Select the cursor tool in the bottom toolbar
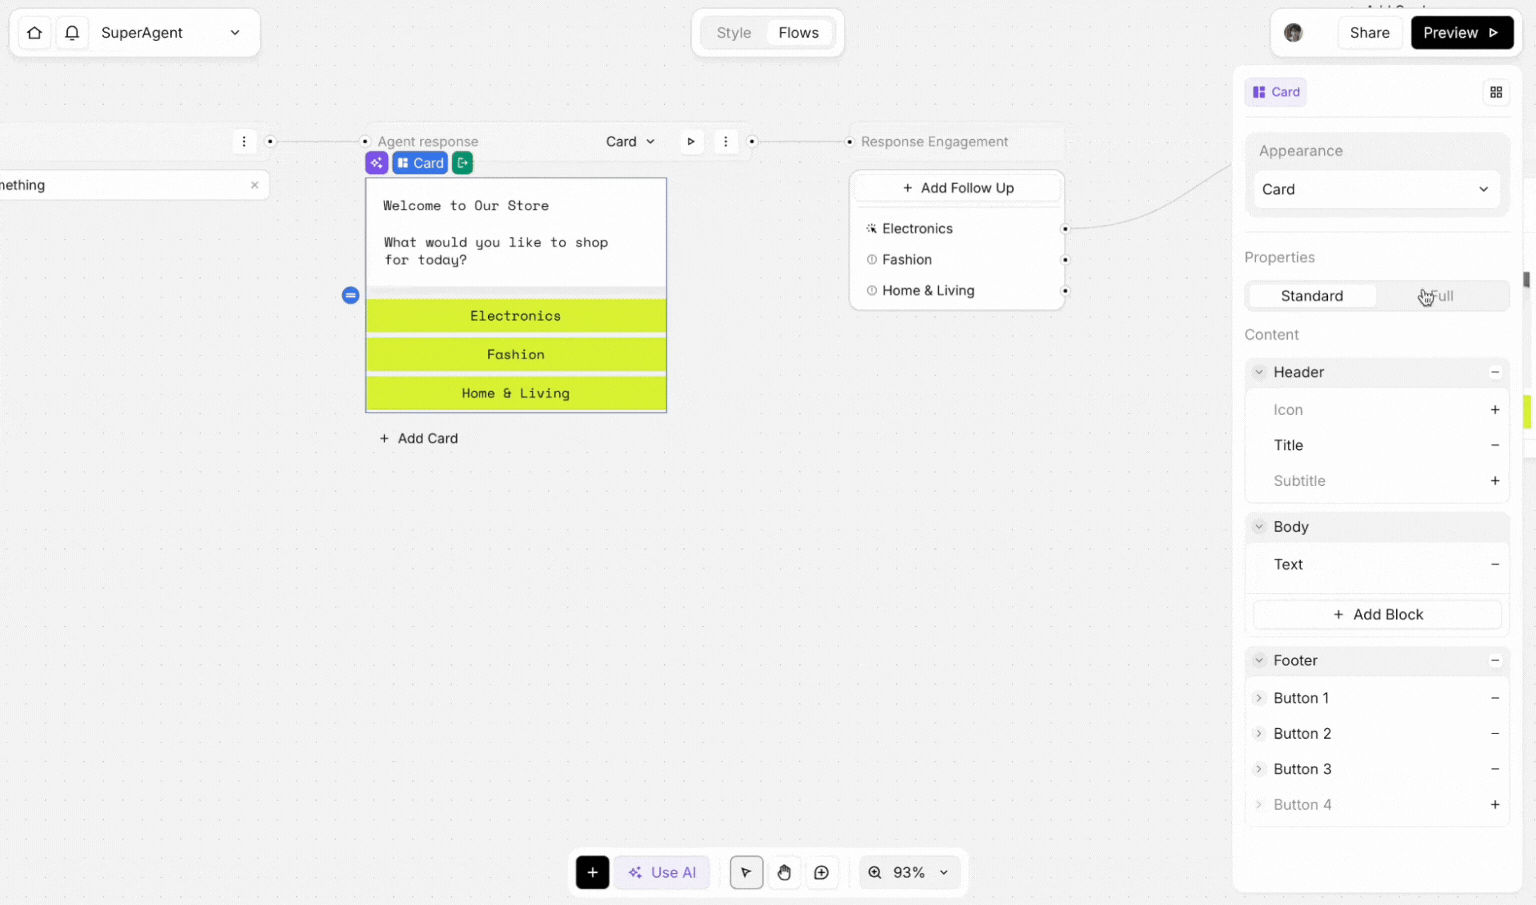1536x905 pixels. click(x=746, y=872)
